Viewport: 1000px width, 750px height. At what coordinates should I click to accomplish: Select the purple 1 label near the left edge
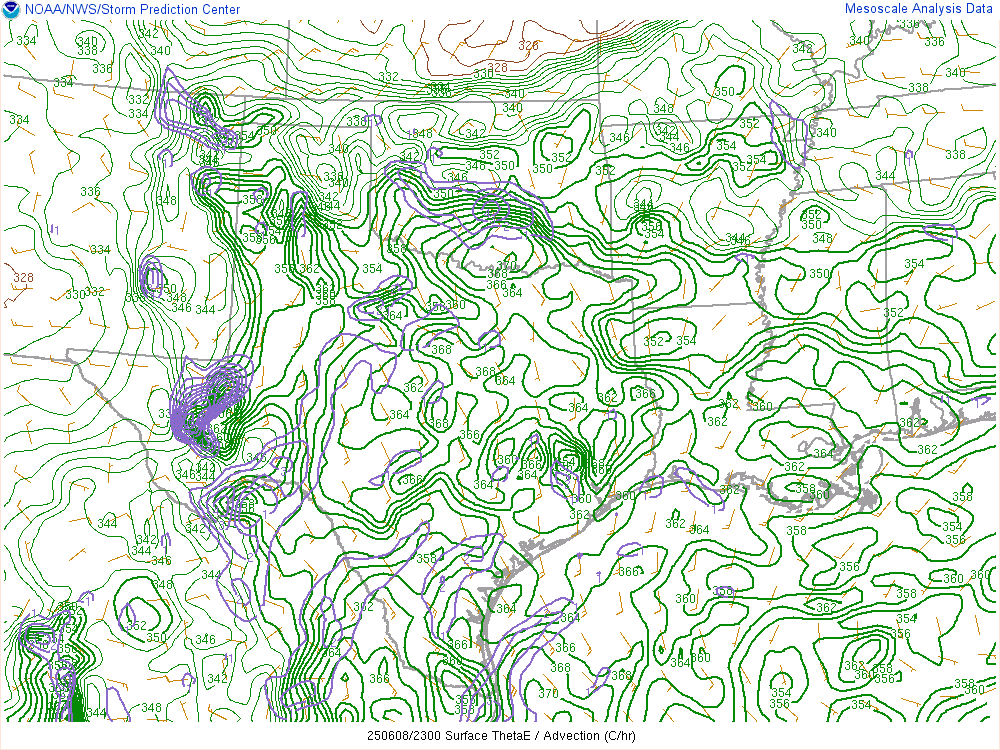54,230
